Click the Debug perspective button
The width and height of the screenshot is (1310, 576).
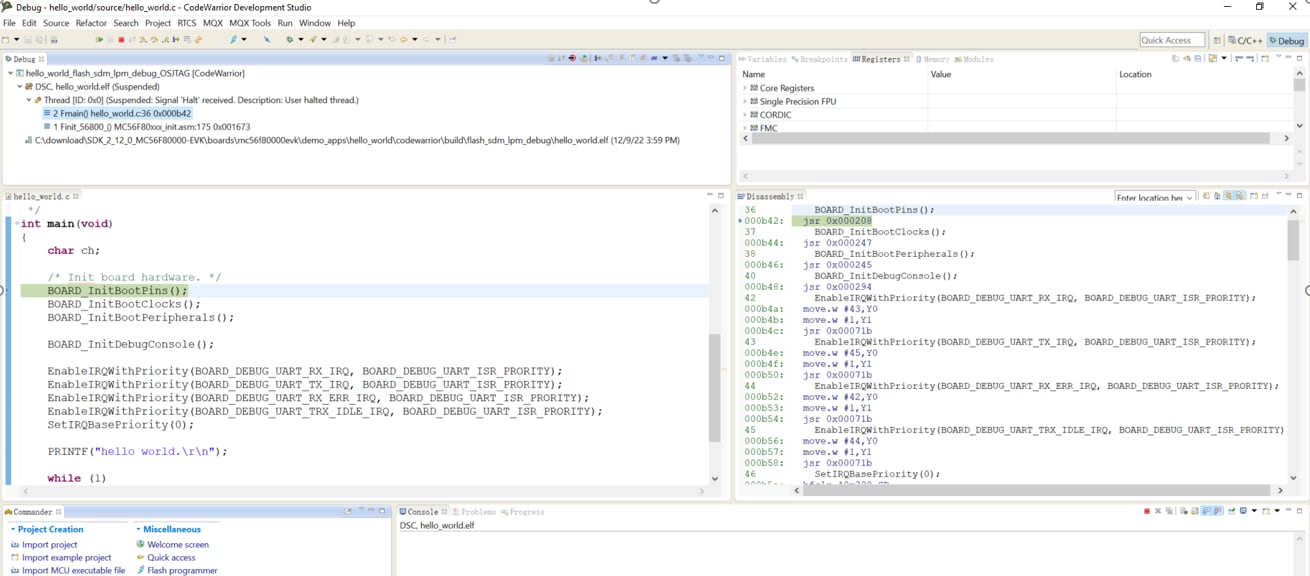tap(1287, 41)
